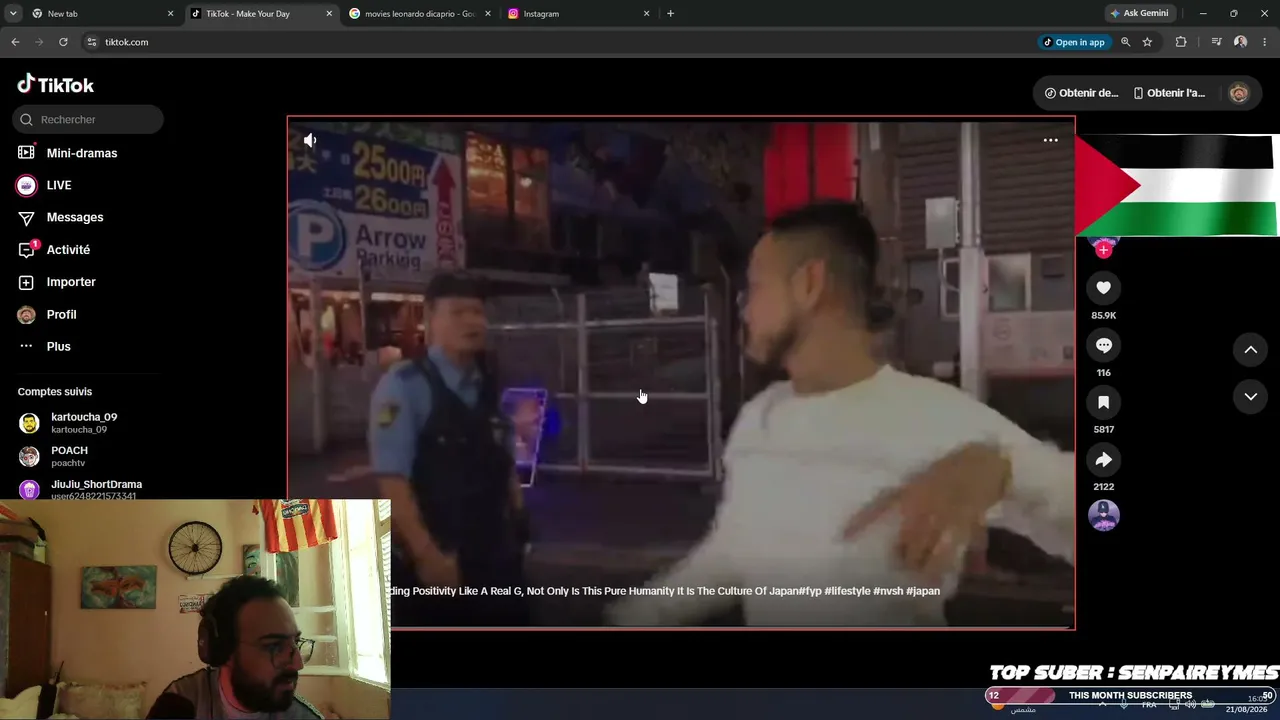Click the Rechercher search field
The width and height of the screenshot is (1280, 720).
click(88, 119)
